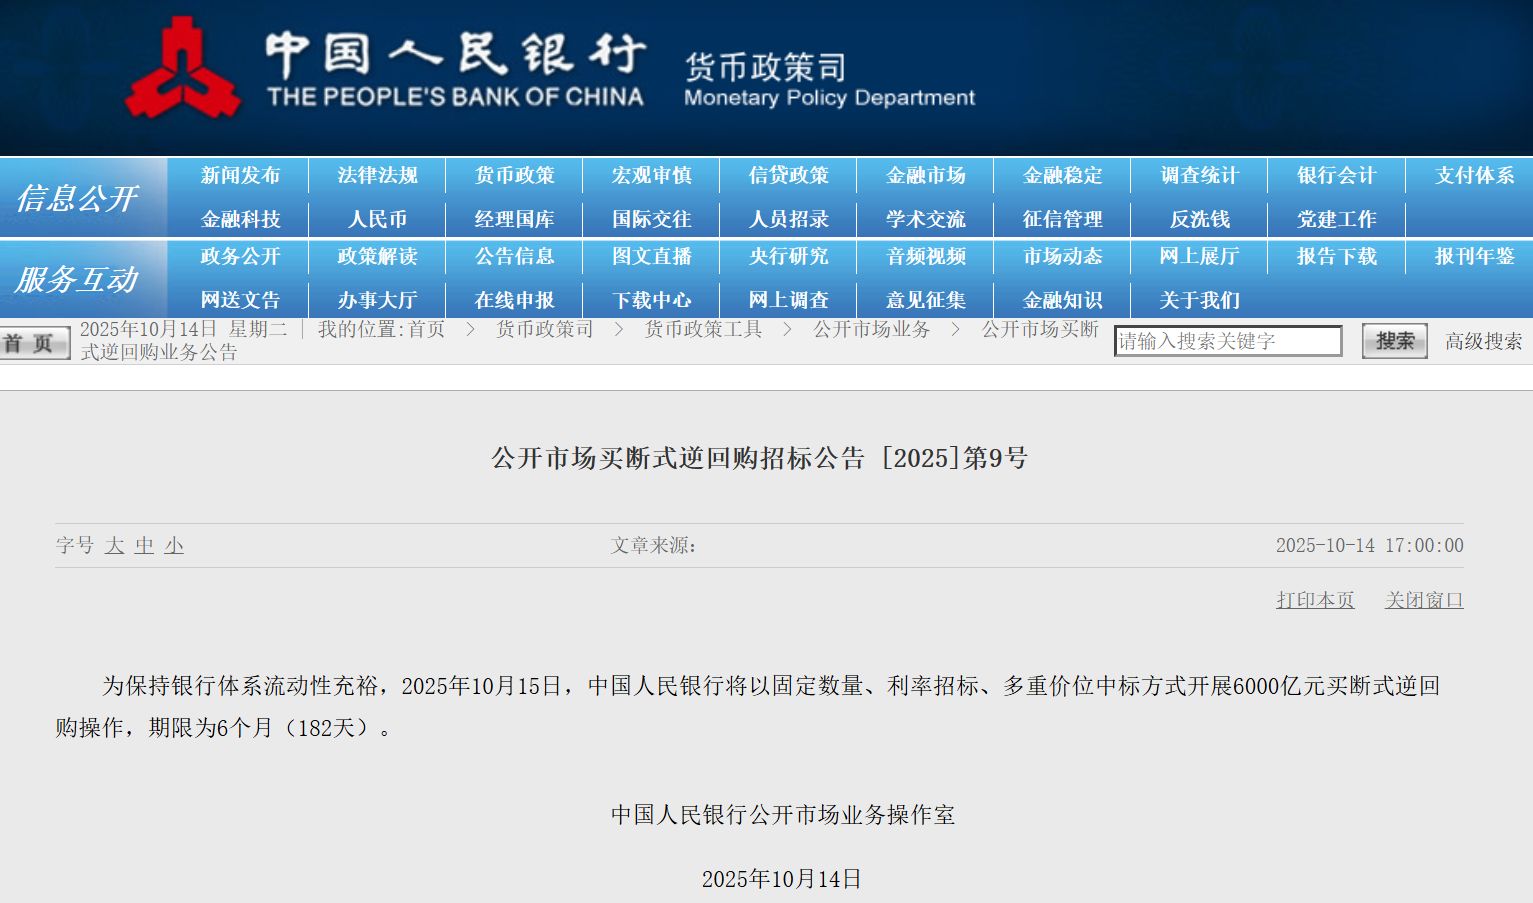Image resolution: width=1533 pixels, height=903 pixels.
Task: Click the search keyword input field
Action: pos(1227,342)
